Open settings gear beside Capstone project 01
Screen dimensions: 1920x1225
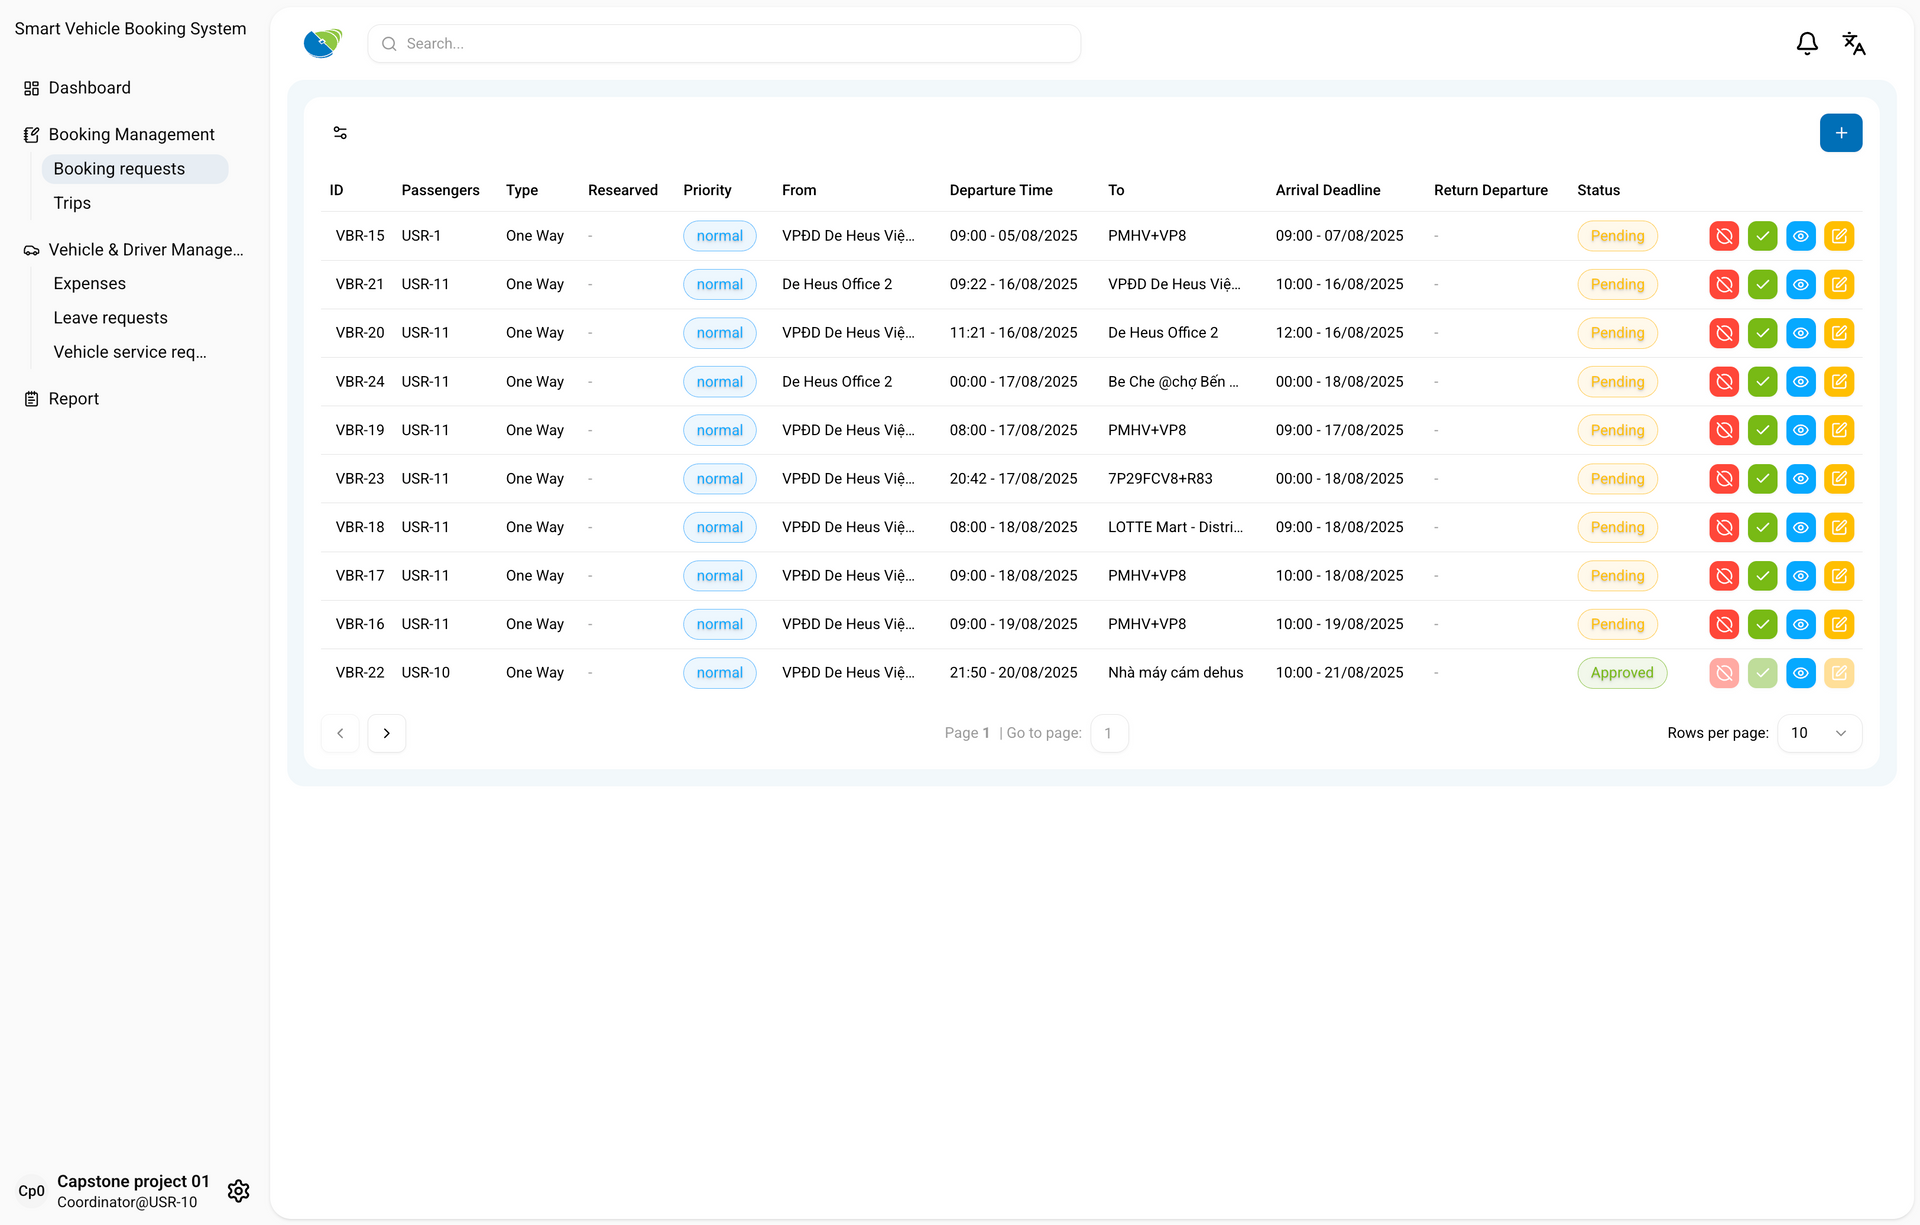tap(238, 1191)
